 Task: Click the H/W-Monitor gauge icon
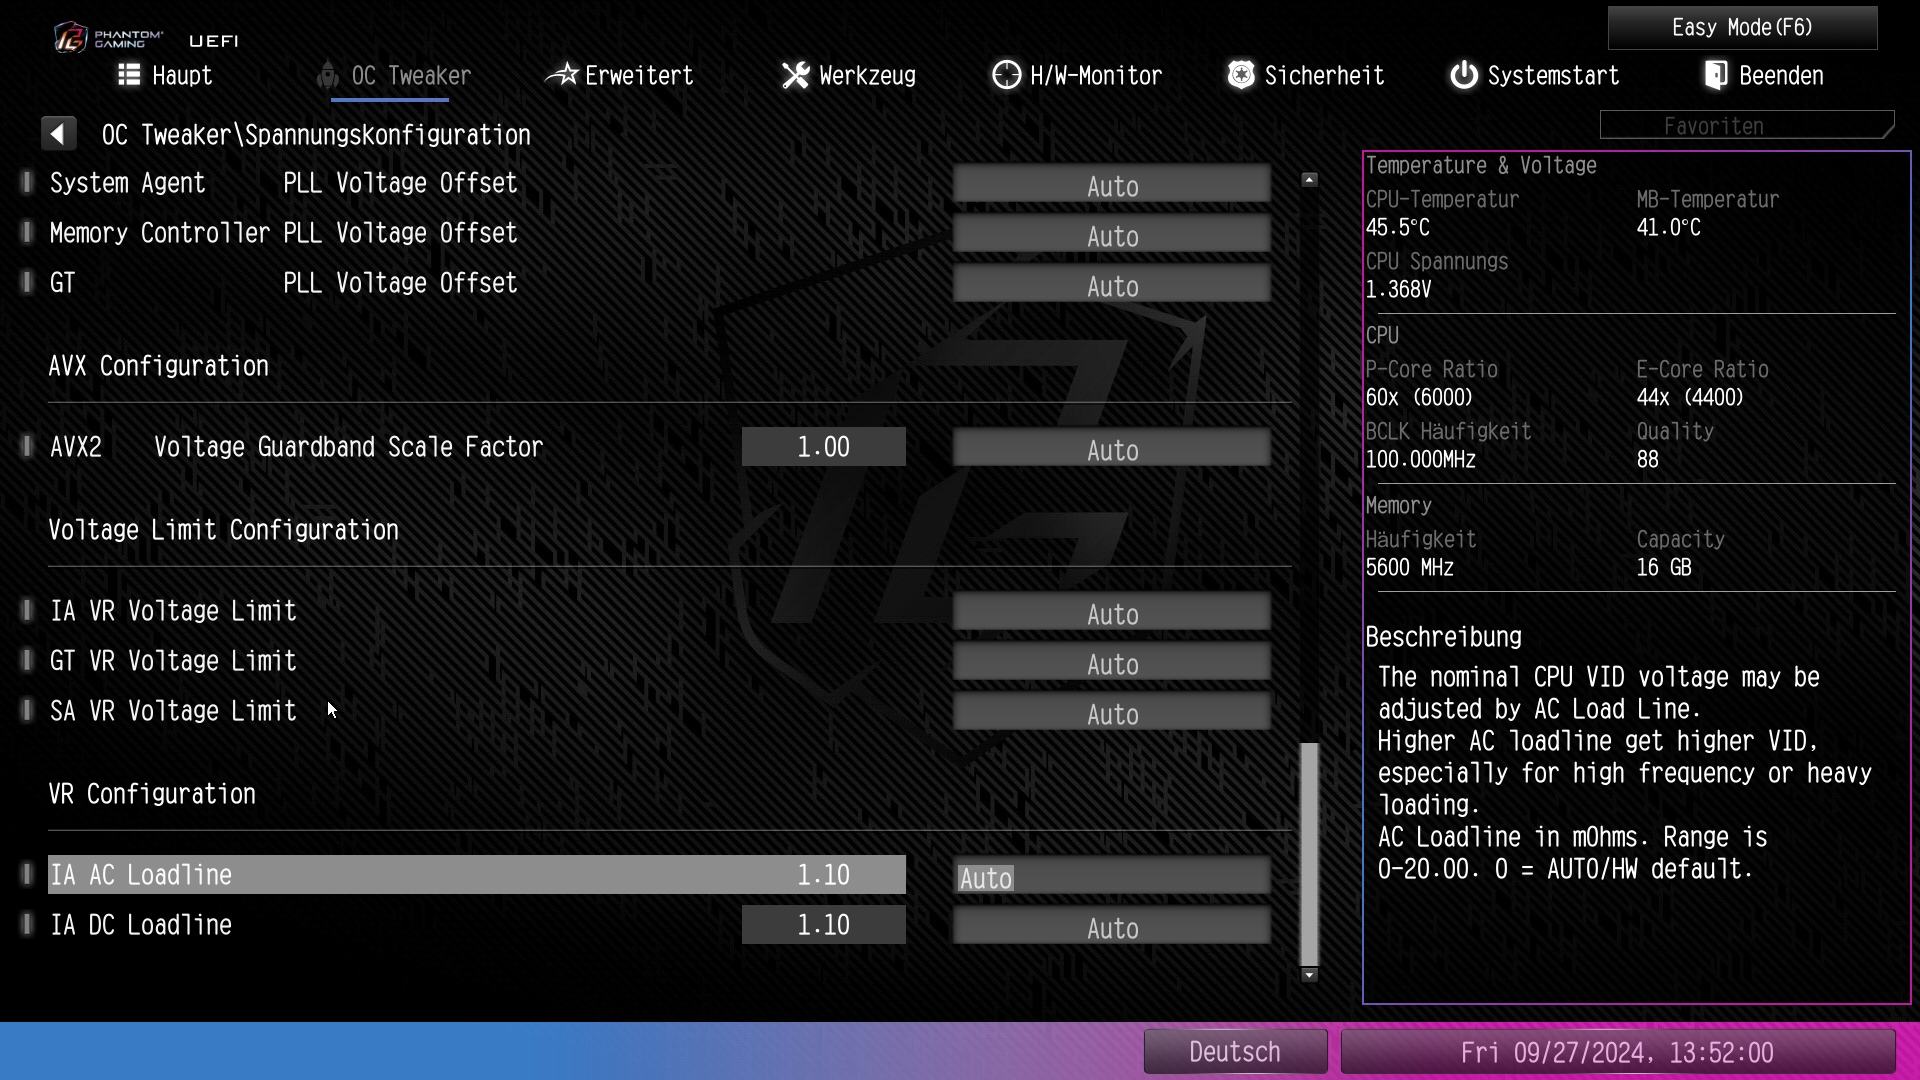(1006, 75)
